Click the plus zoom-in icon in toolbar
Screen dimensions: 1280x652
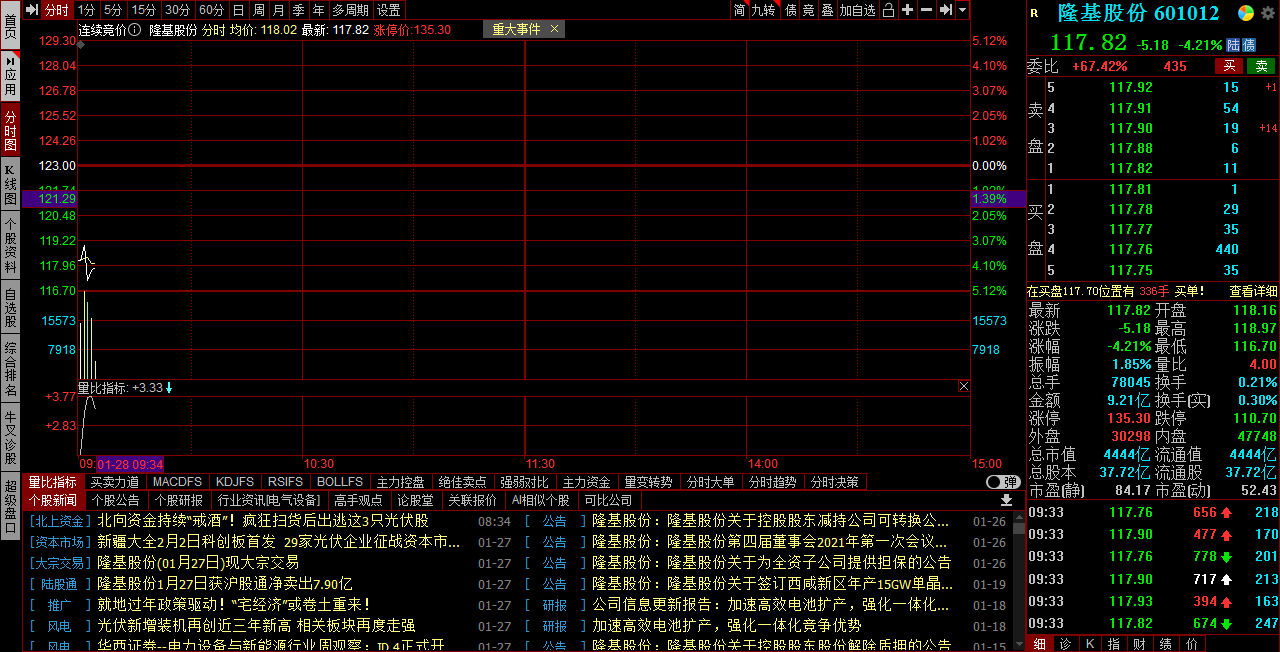coord(907,10)
